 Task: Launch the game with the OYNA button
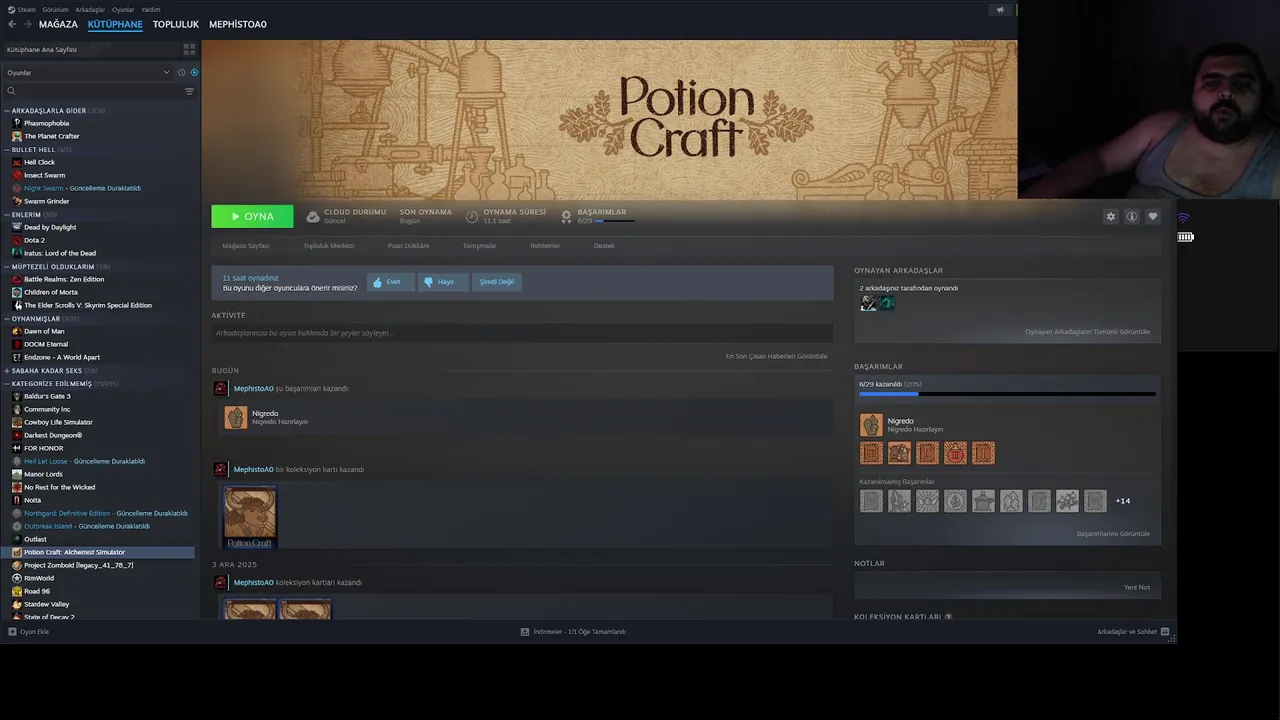pos(252,216)
